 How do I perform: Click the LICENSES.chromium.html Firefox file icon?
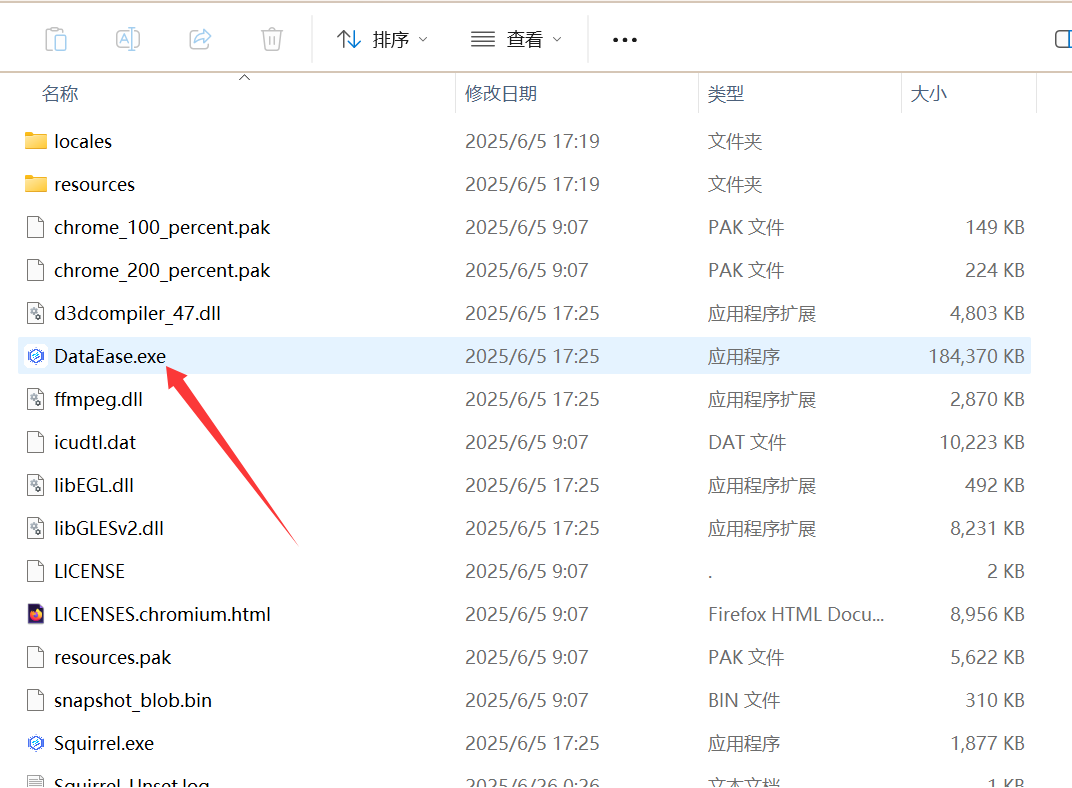(x=36, y=614)
